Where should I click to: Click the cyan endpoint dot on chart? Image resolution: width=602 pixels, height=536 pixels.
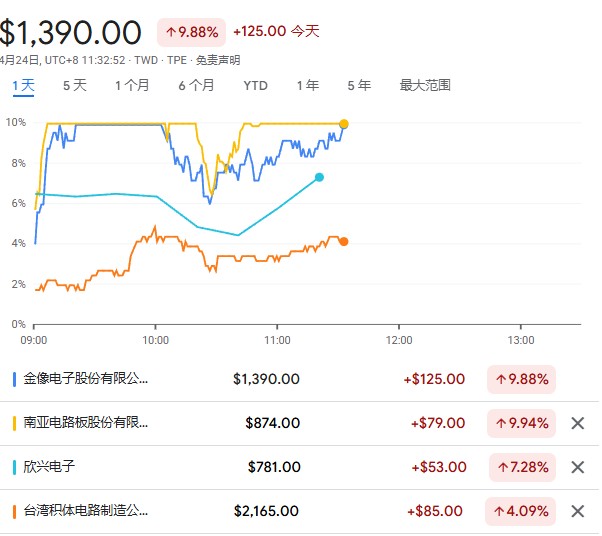point(319,177)
